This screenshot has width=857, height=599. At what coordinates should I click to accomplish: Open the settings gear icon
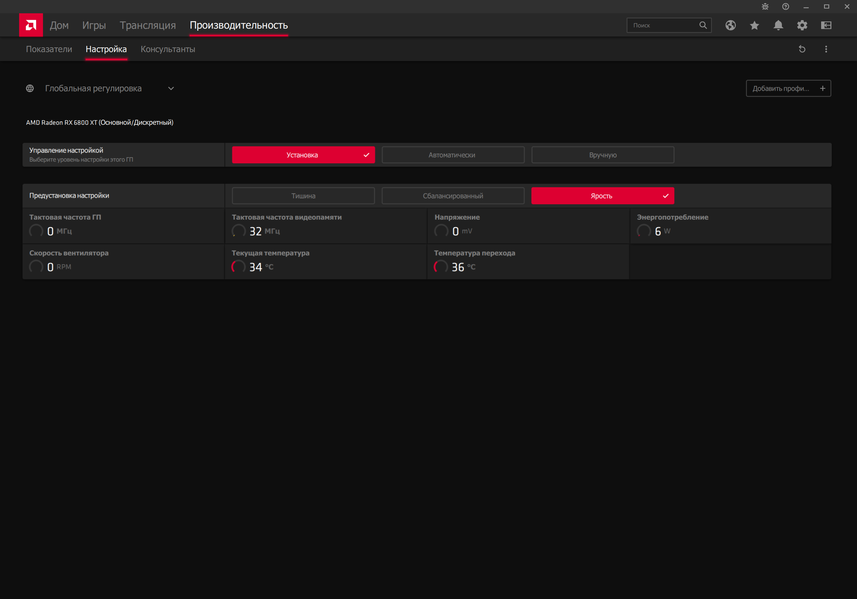[802, 25]
